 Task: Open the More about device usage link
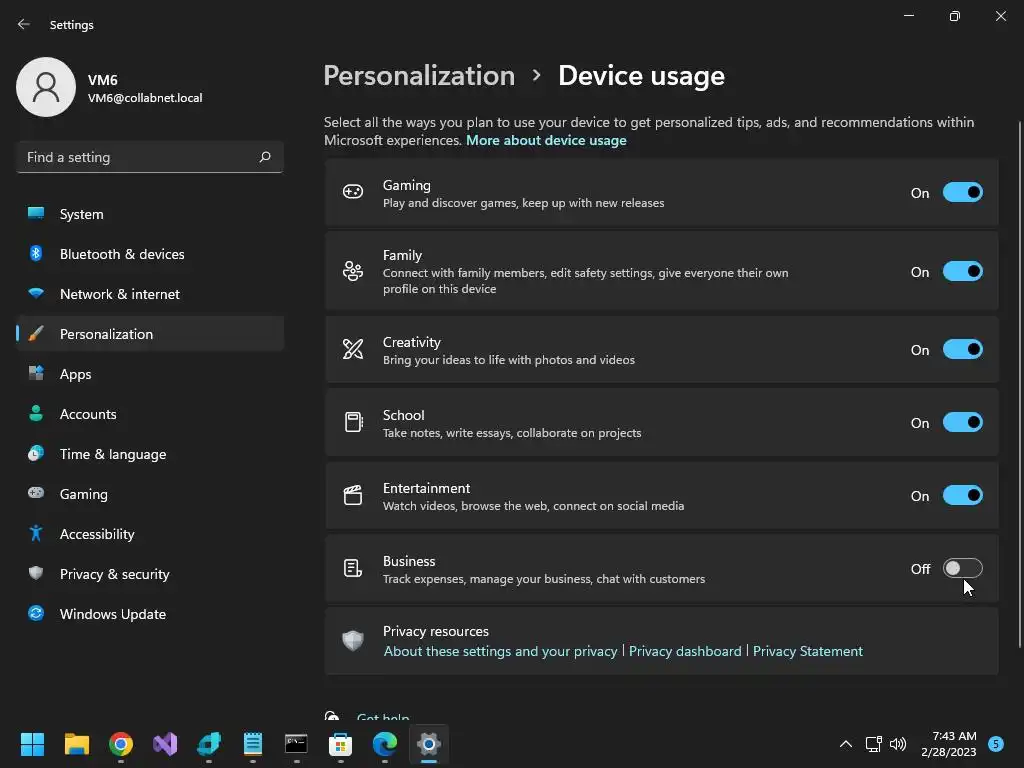(x=546, y=140)
